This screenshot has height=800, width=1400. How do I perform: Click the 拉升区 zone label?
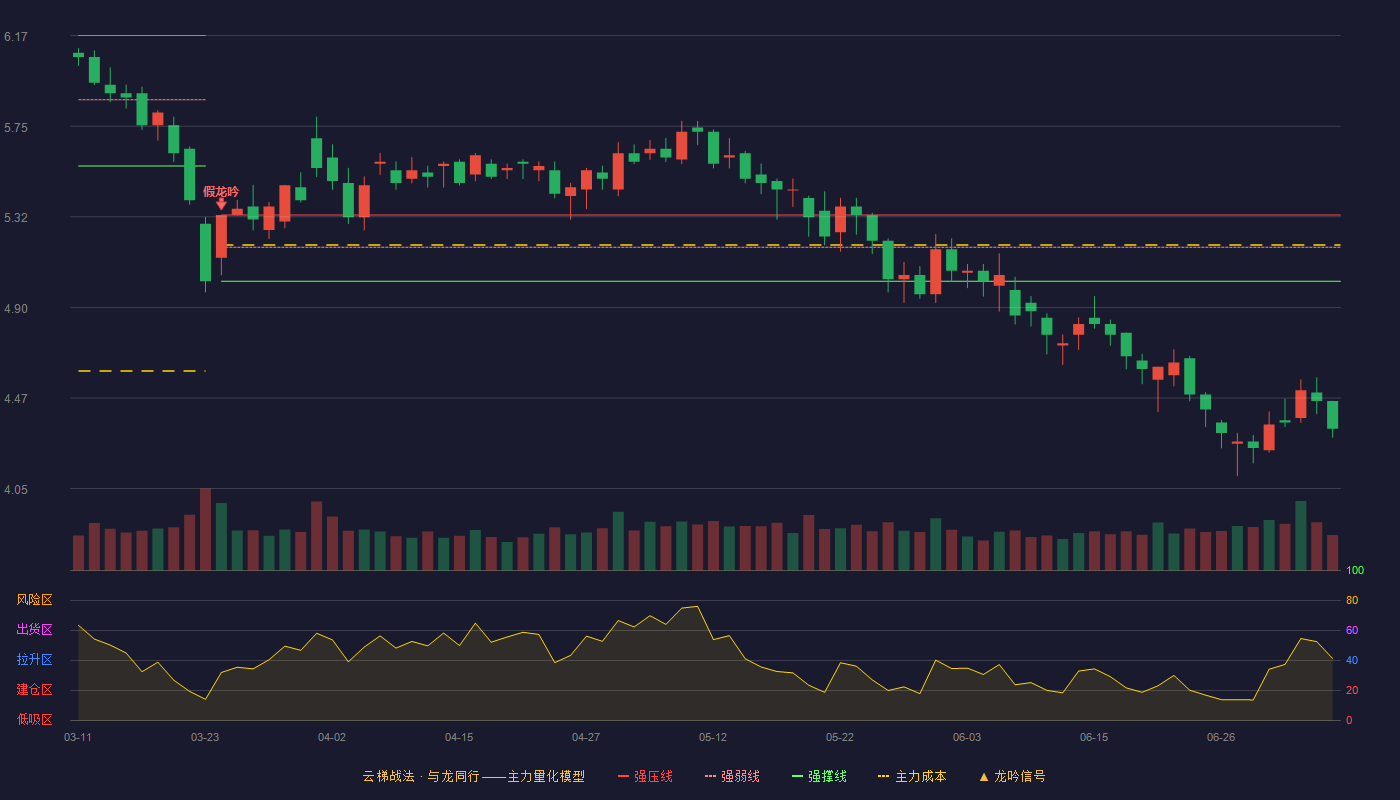(34, 660)
